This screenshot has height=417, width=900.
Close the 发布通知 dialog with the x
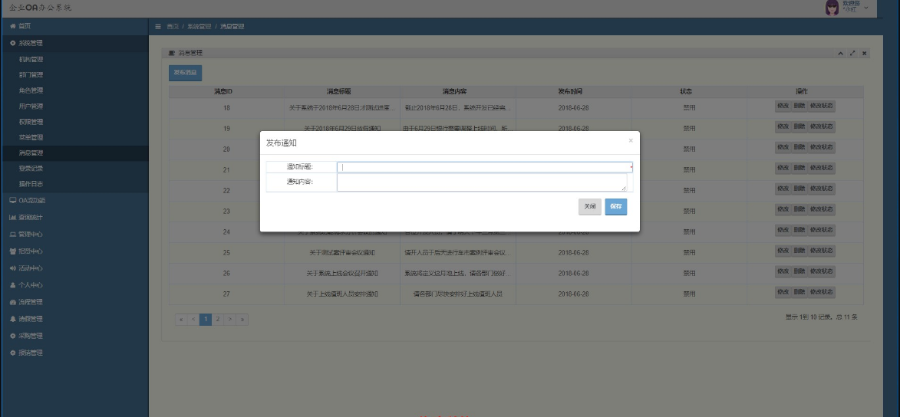click(x=630, y=141)
